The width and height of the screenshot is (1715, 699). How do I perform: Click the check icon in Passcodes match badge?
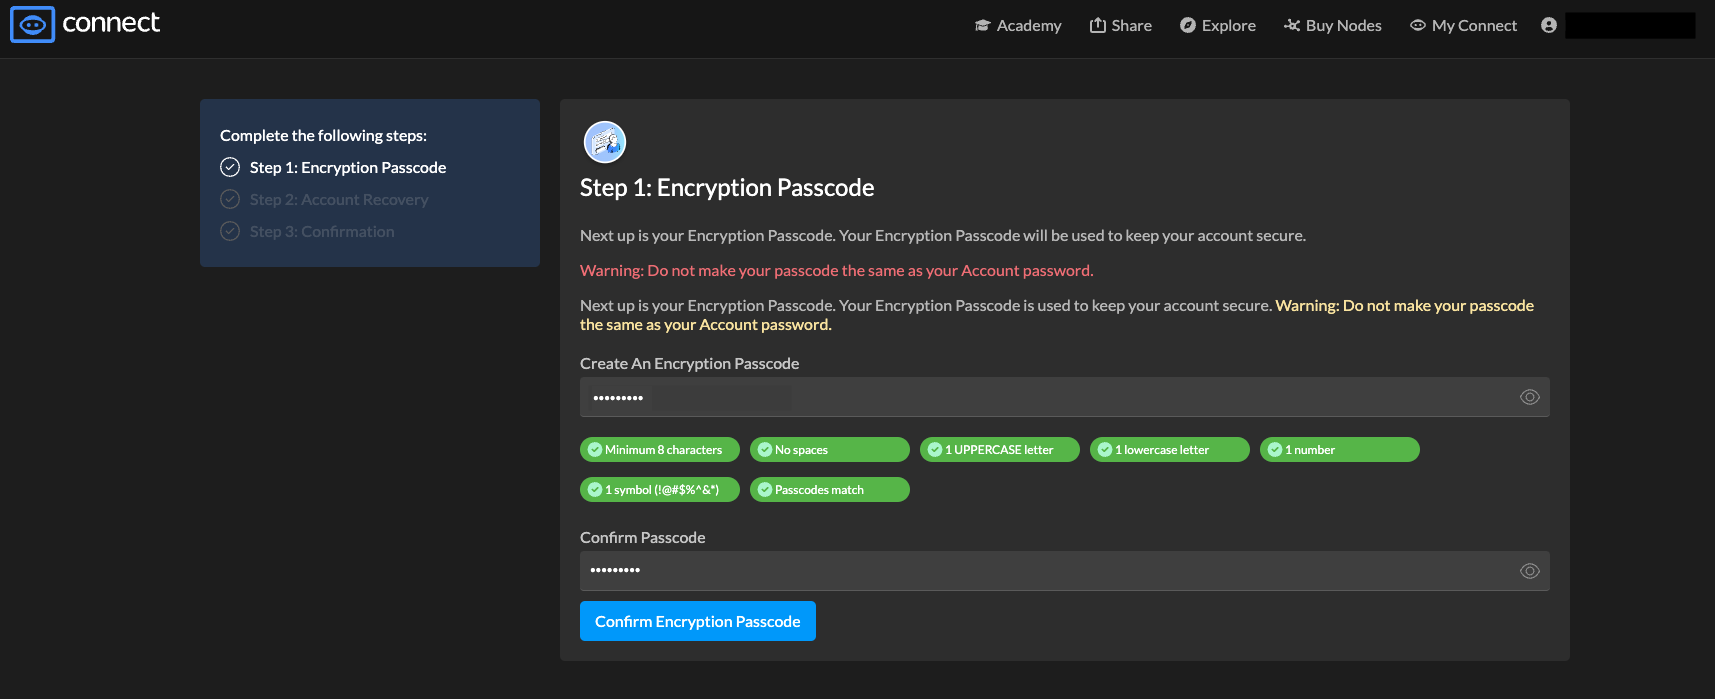pyautogui.click(x=764, y=489)
